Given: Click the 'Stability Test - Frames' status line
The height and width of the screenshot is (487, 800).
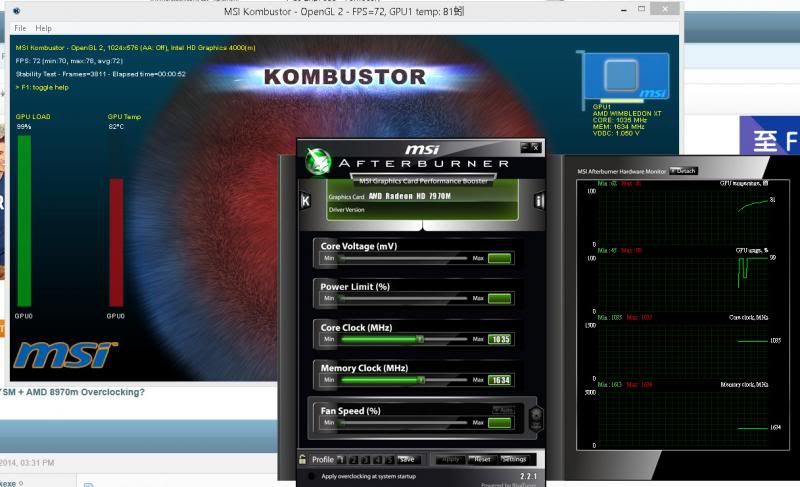Looking at the screenshot, I should [101, 74].
